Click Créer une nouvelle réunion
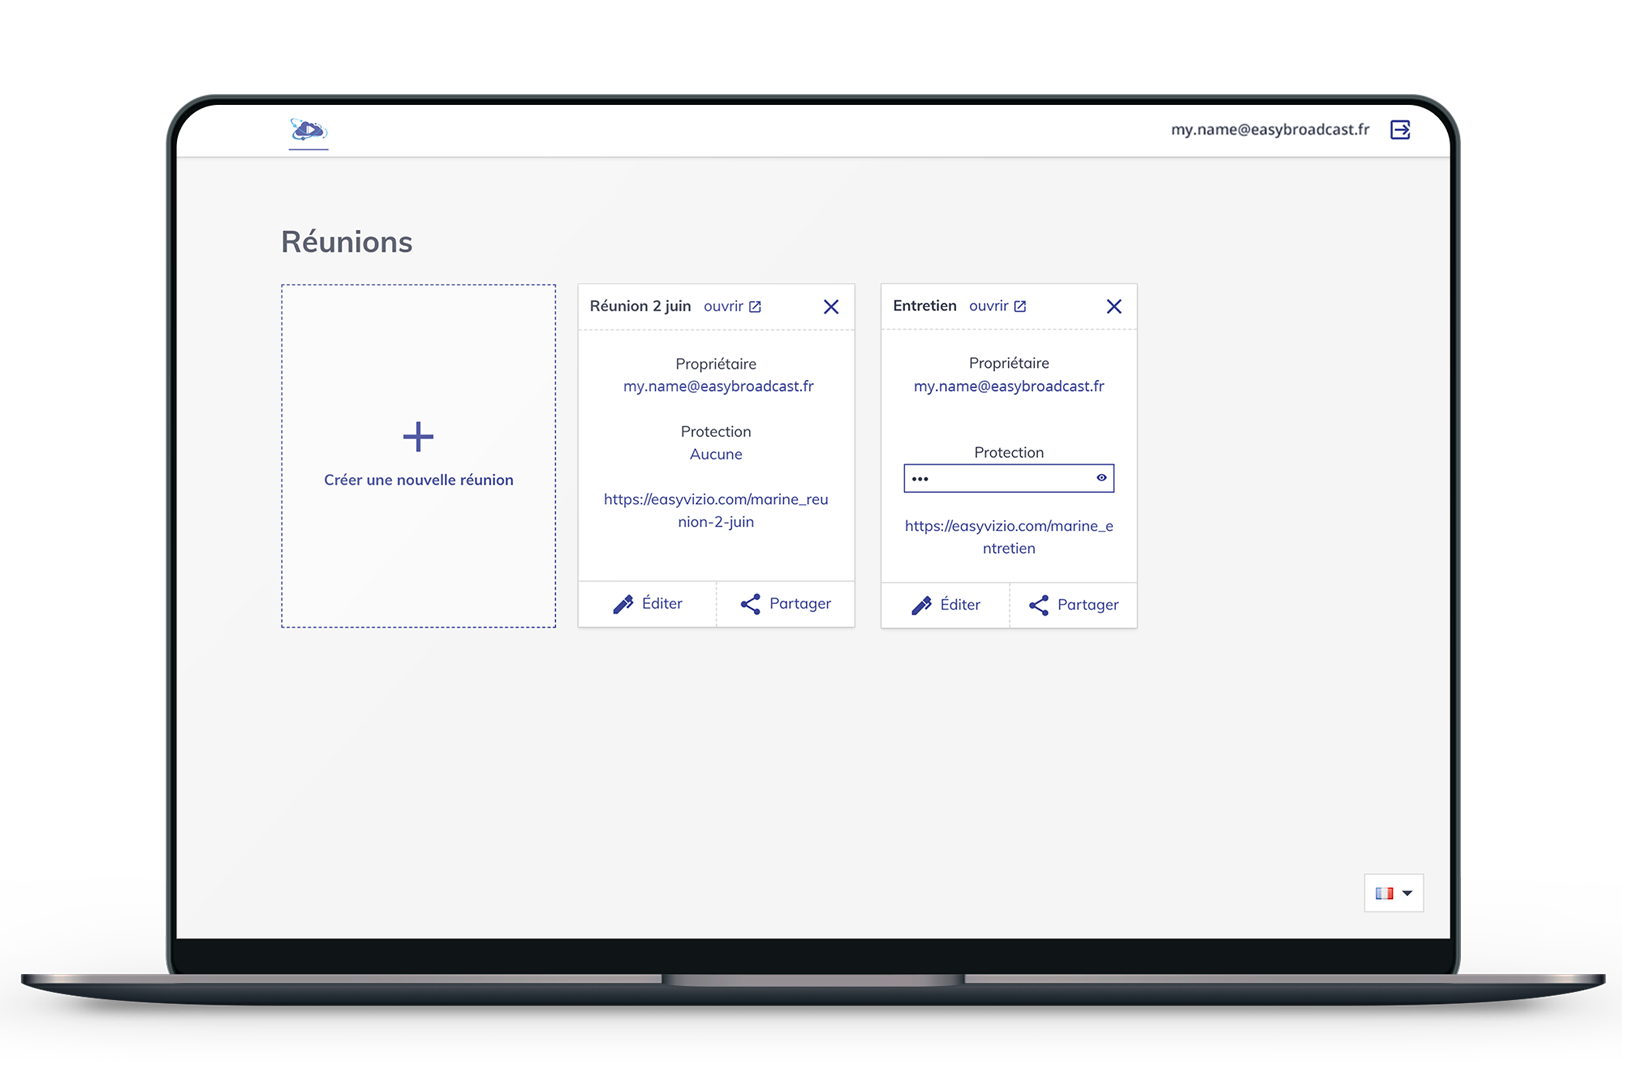Viewport: 1626px width, 1086px height. [x=418, y=479]
